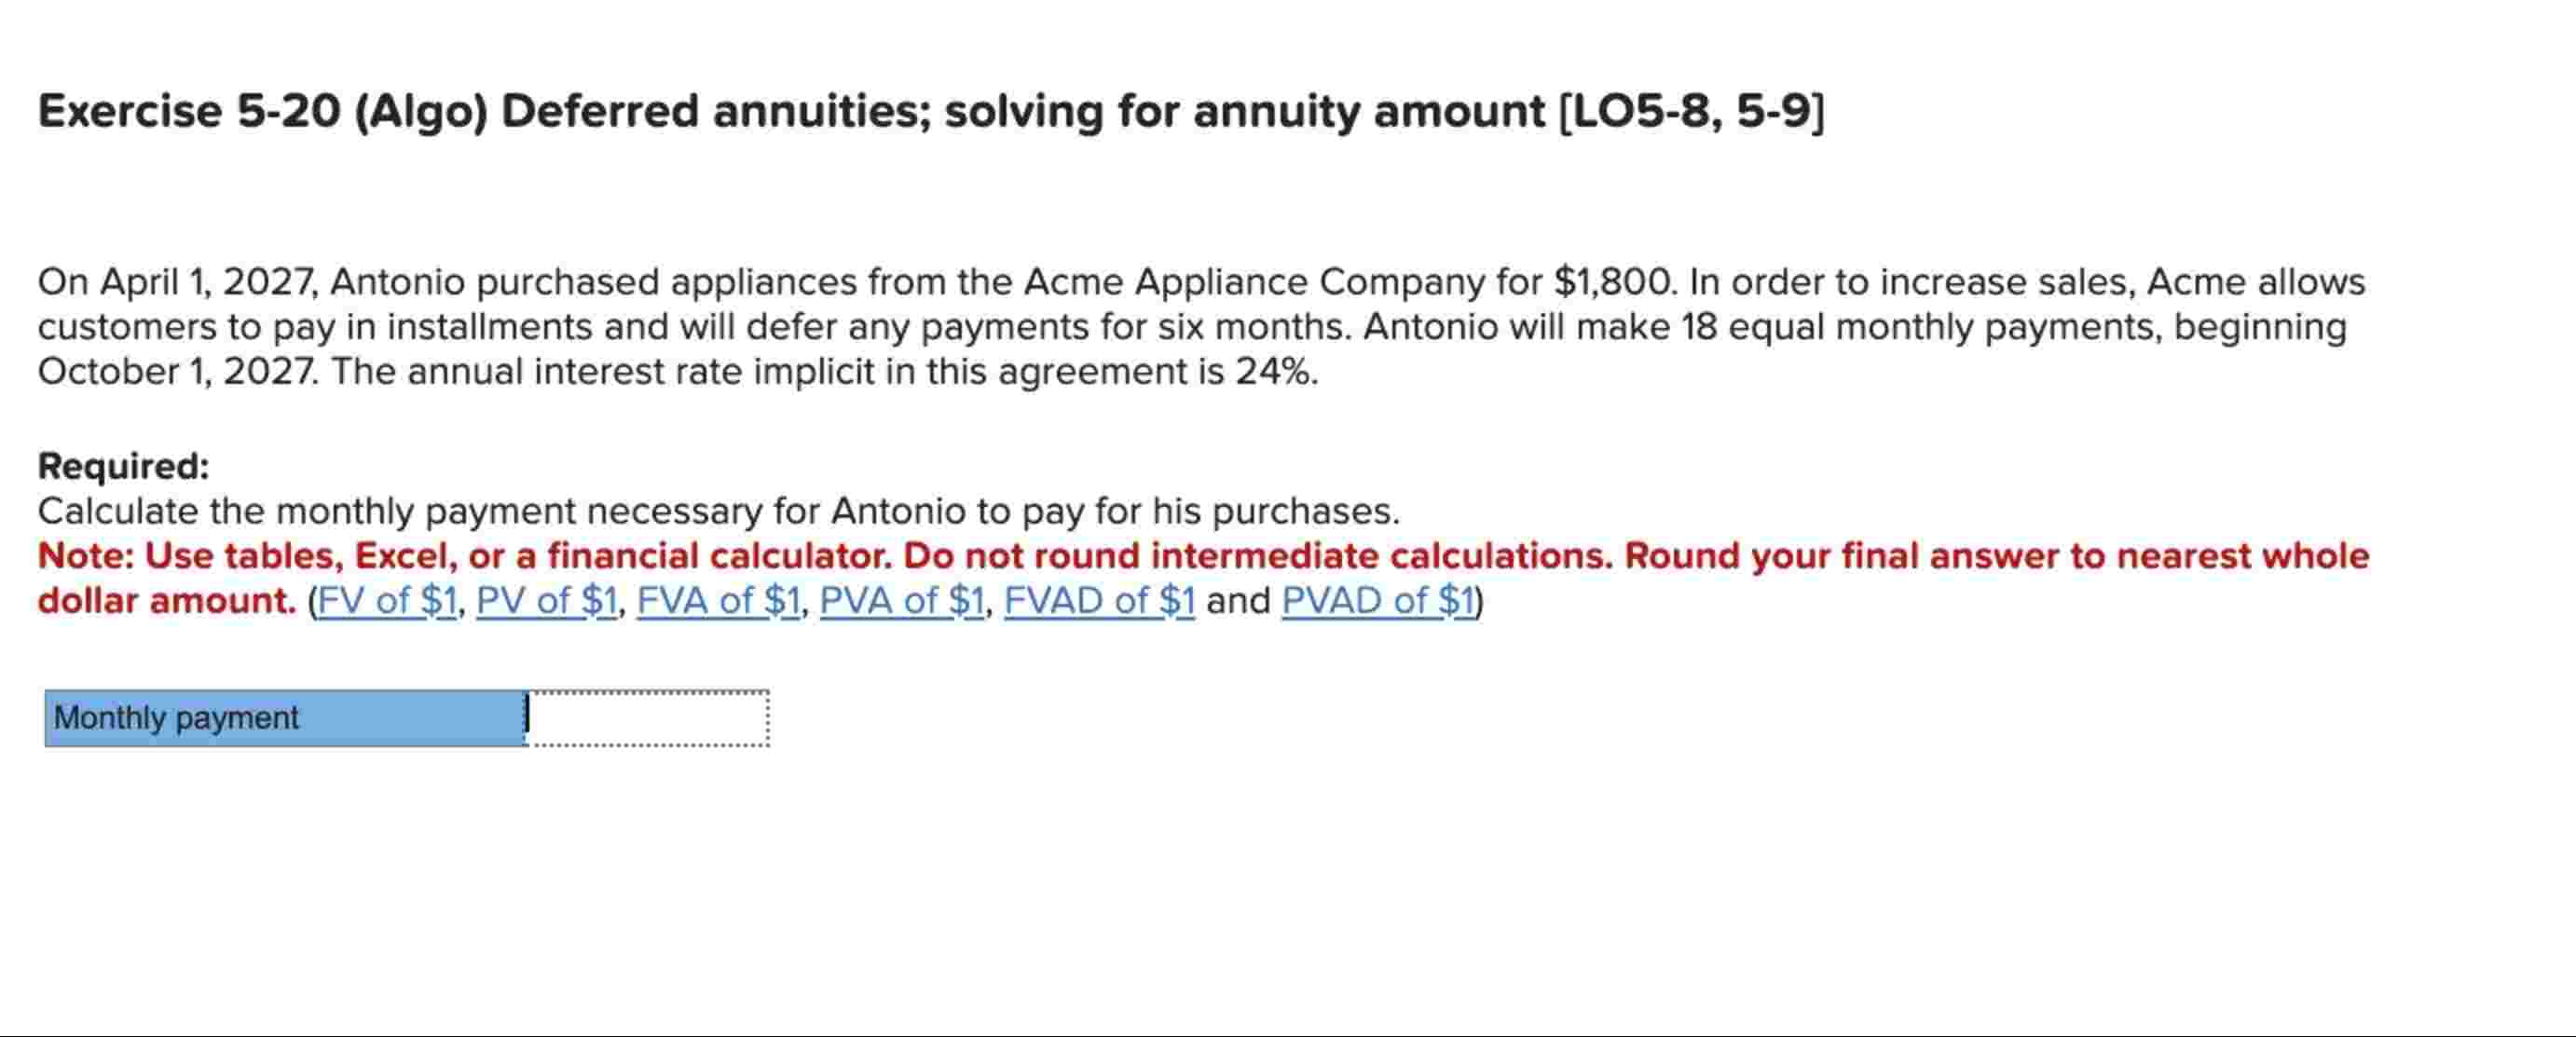The width and height of the screenshot is (2576, 1037).
Task: Click the red note instructions text
Action: 1200,556
